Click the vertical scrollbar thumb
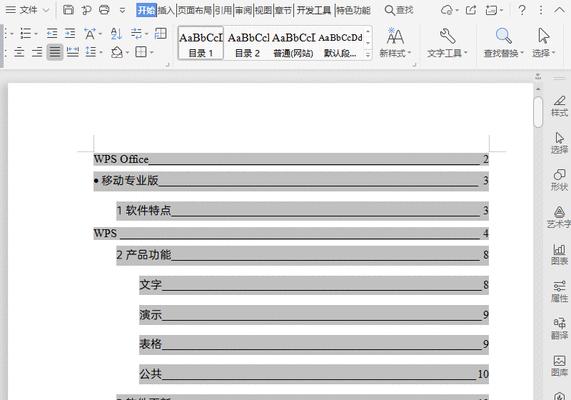The width and height of the screenshot is (571, 400). [x=538, y=112]
